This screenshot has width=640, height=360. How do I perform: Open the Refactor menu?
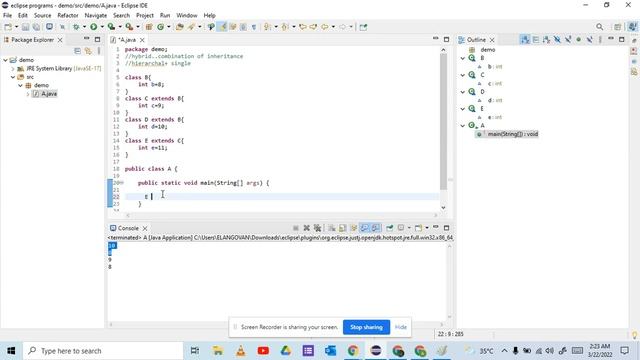(68, 15)
